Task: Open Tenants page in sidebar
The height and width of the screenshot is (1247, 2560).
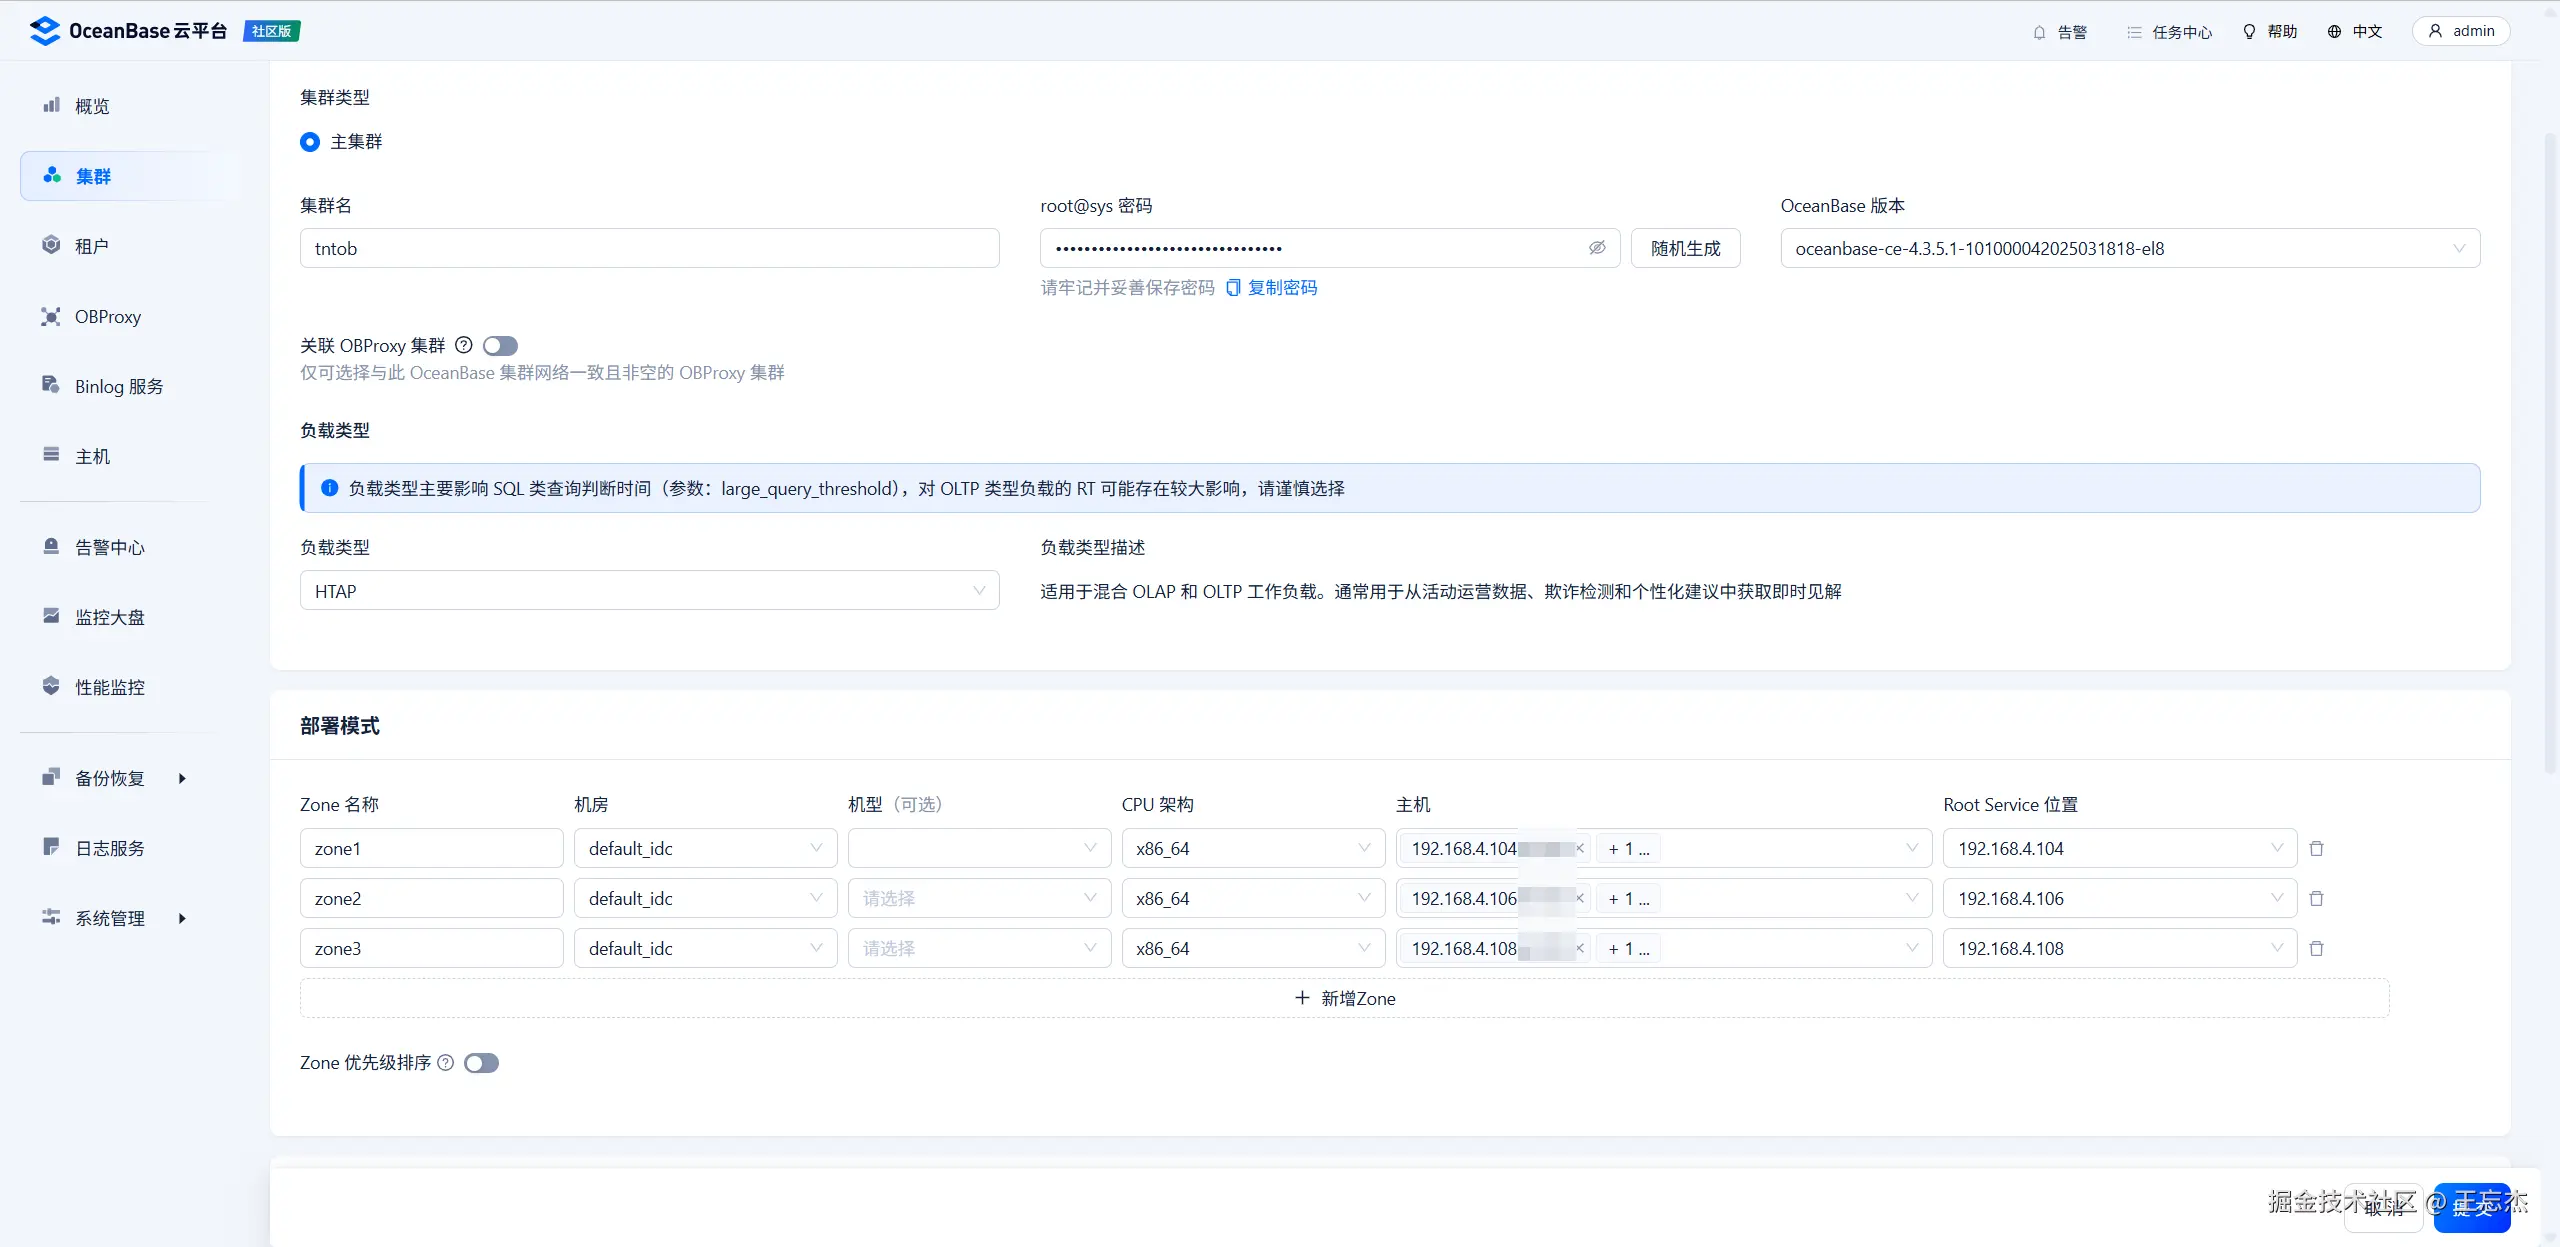Action: [92, 246]
